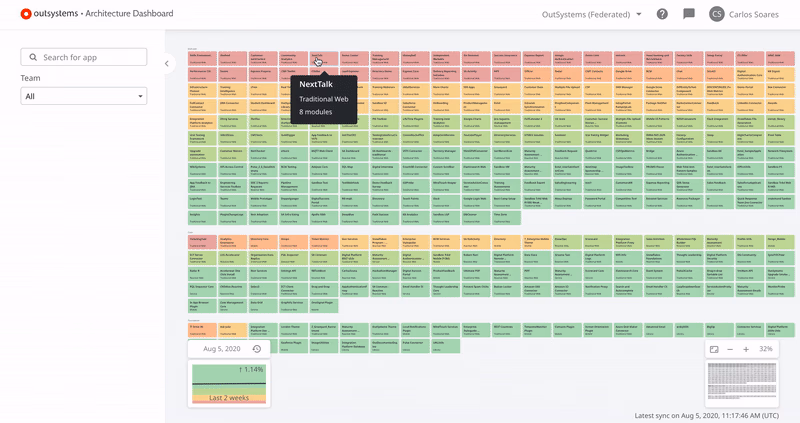800x423 pixels.
Task: Click the search magnifier icon
Action: [x=33, y=57]
